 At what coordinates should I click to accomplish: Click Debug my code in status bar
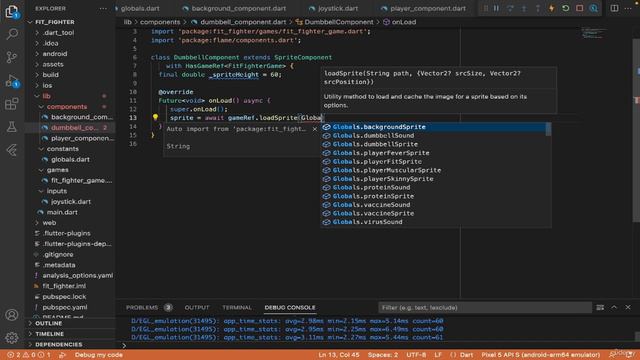(x=98, y=355)
